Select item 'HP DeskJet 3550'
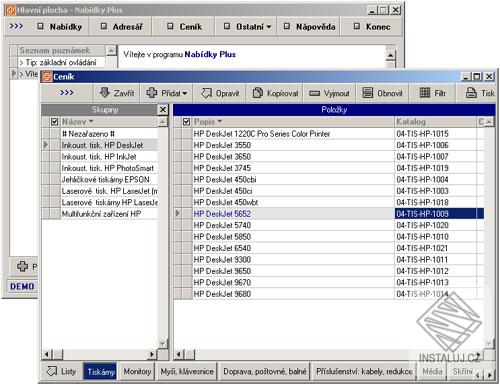The width and height of the screenshot is (500, 385). pos(293,145)
